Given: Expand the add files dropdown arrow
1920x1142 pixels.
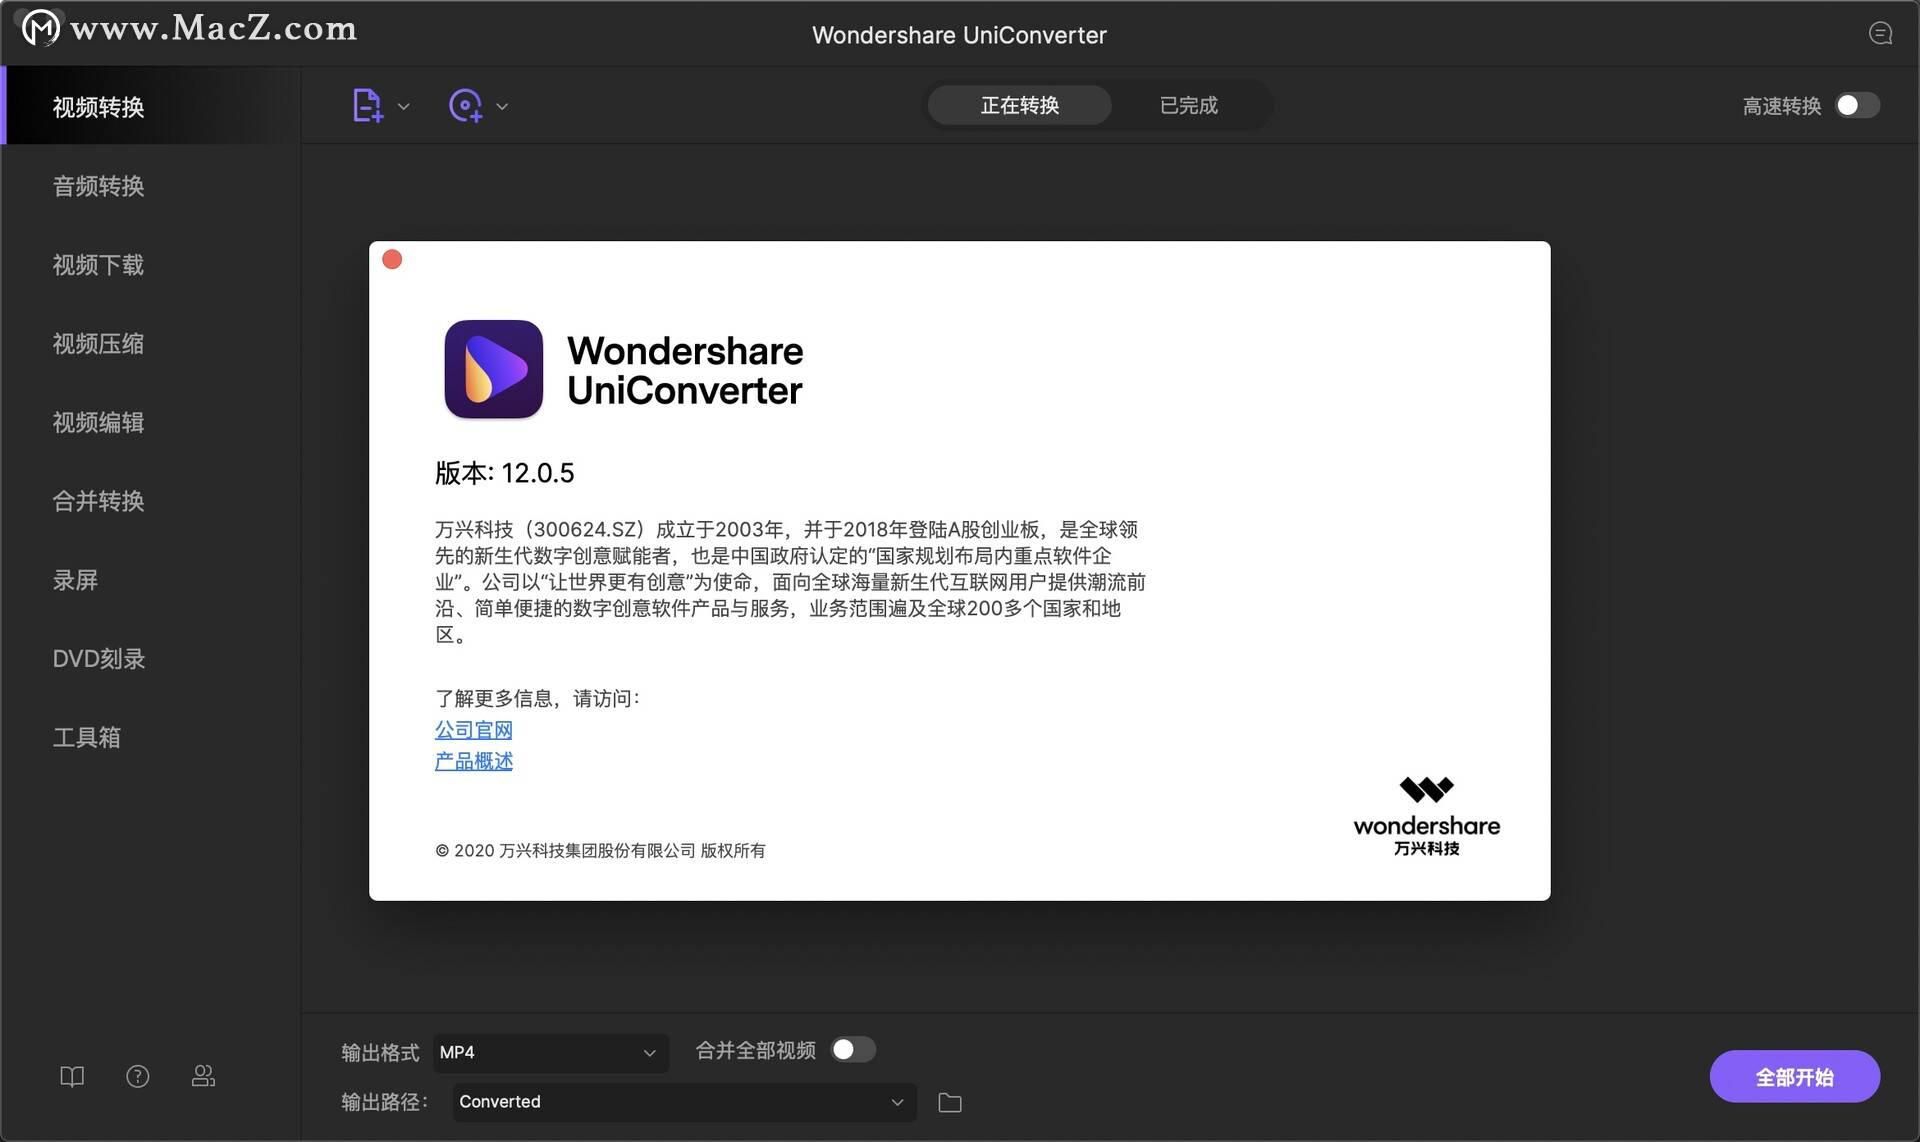Looking at the screenshot, I should point(404,105).
